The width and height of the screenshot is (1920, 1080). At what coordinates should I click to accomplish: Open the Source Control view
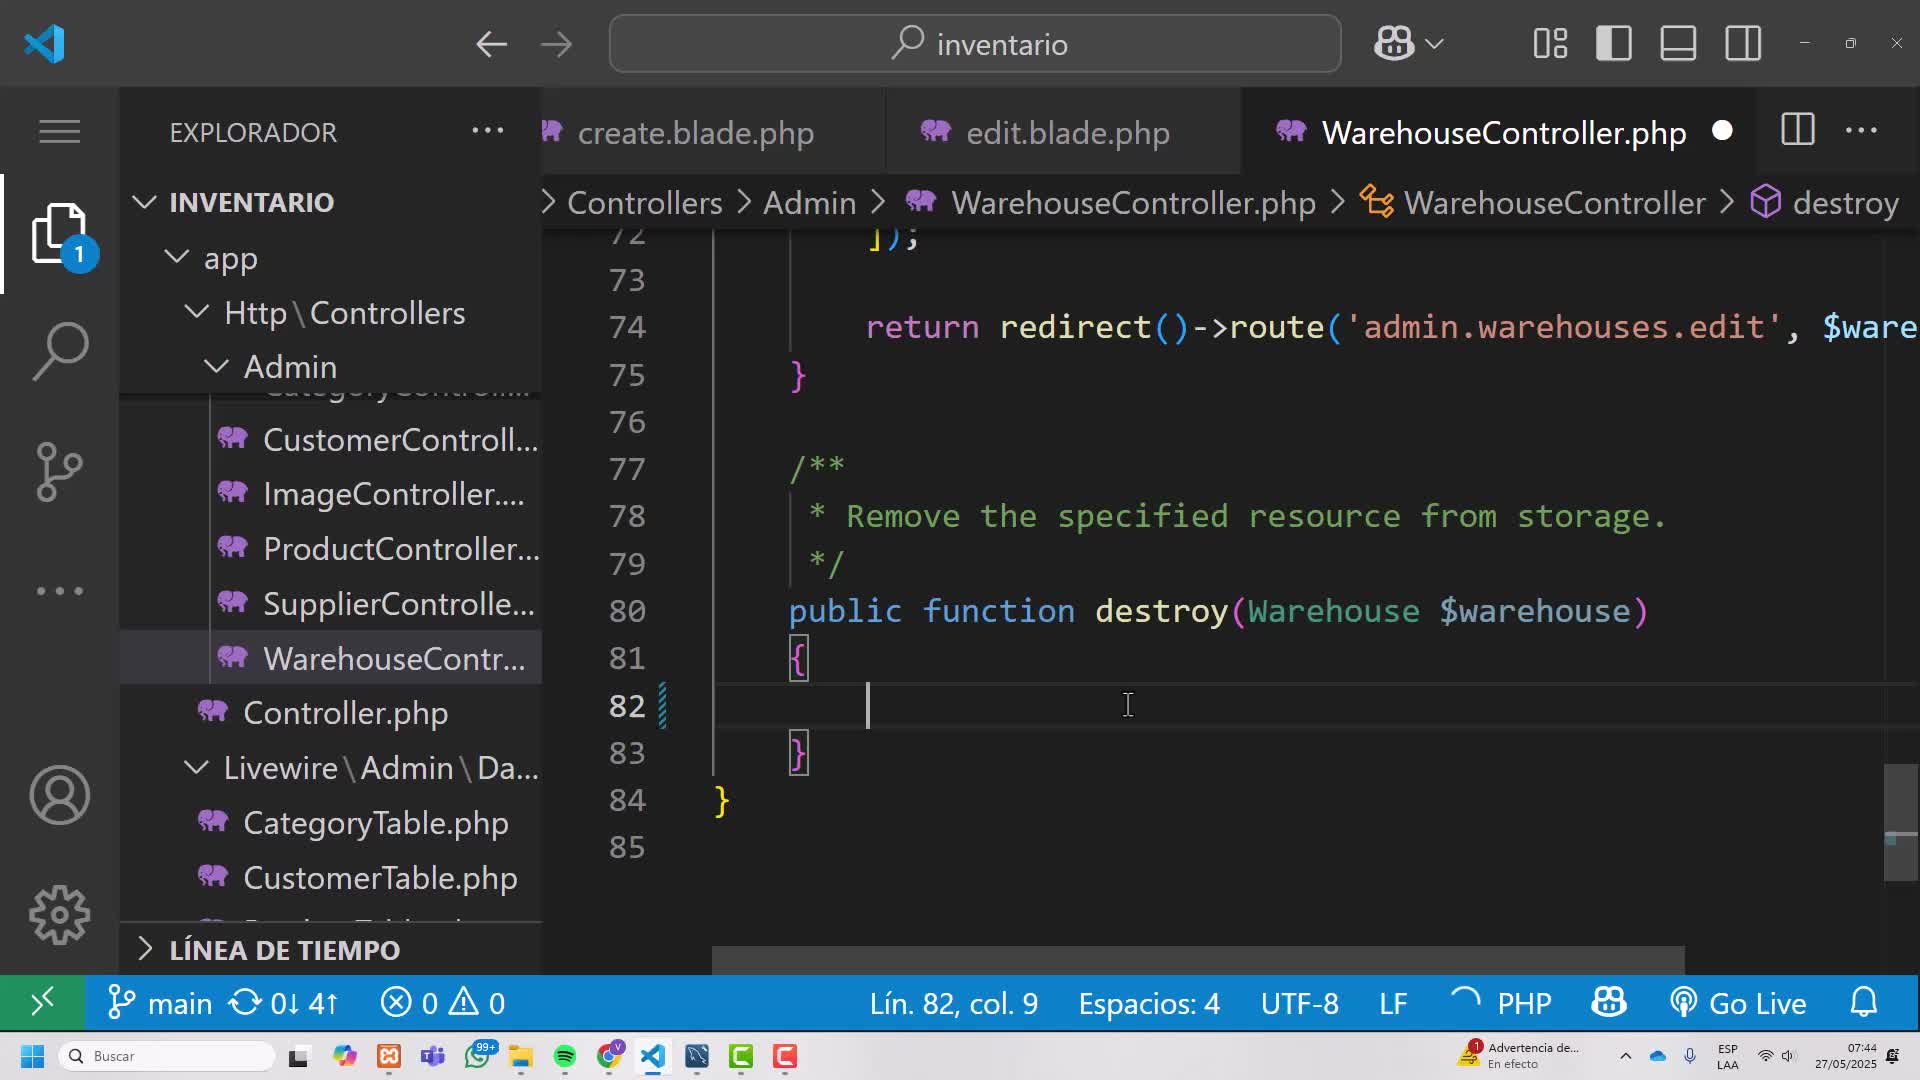tap(60, 471)
